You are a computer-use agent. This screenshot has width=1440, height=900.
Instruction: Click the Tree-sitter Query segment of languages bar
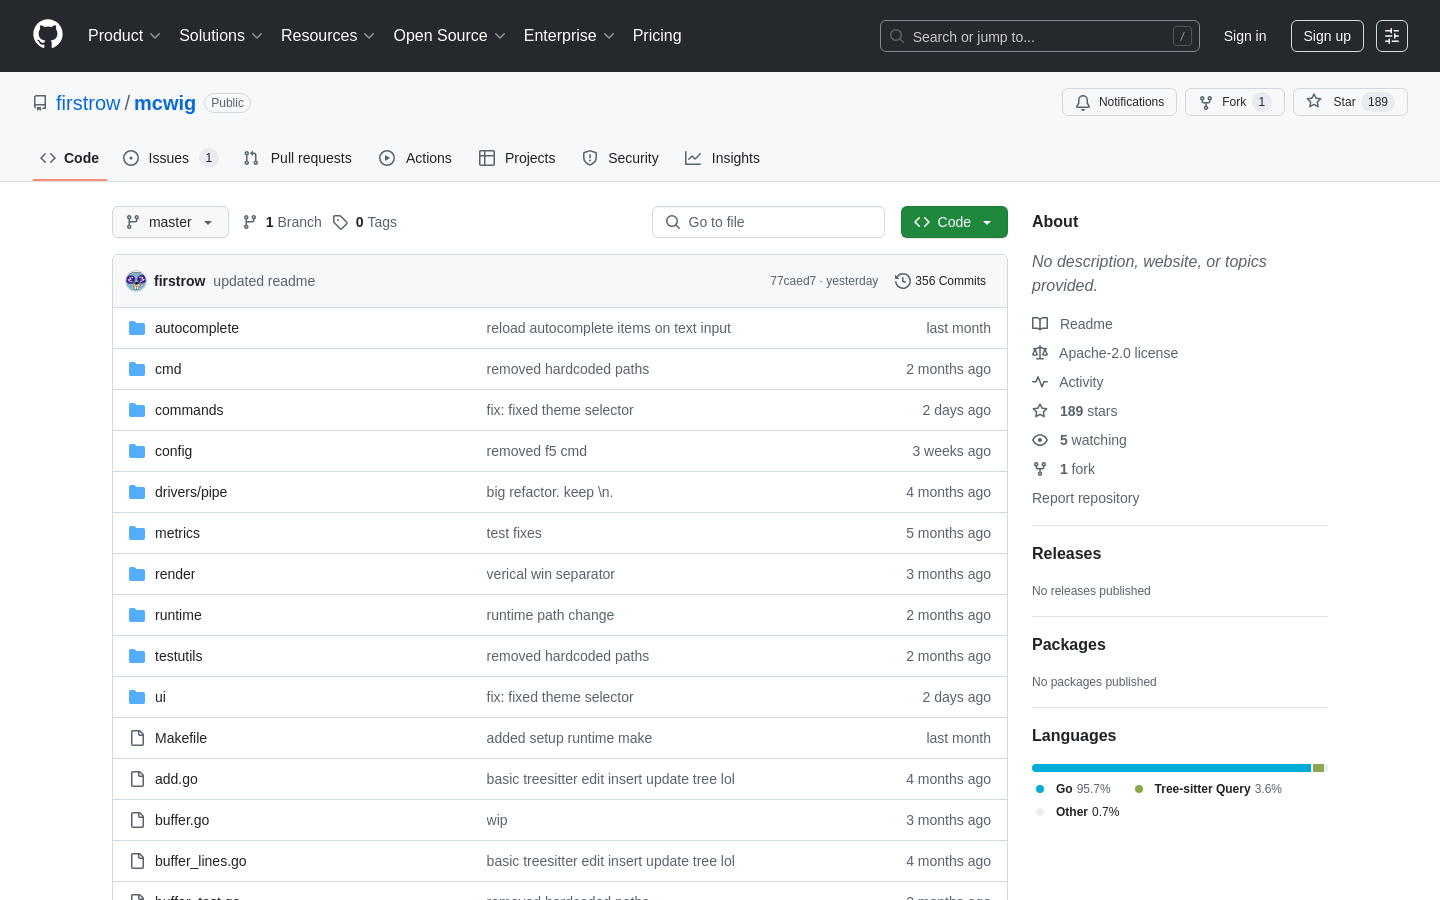point(1318,768)
